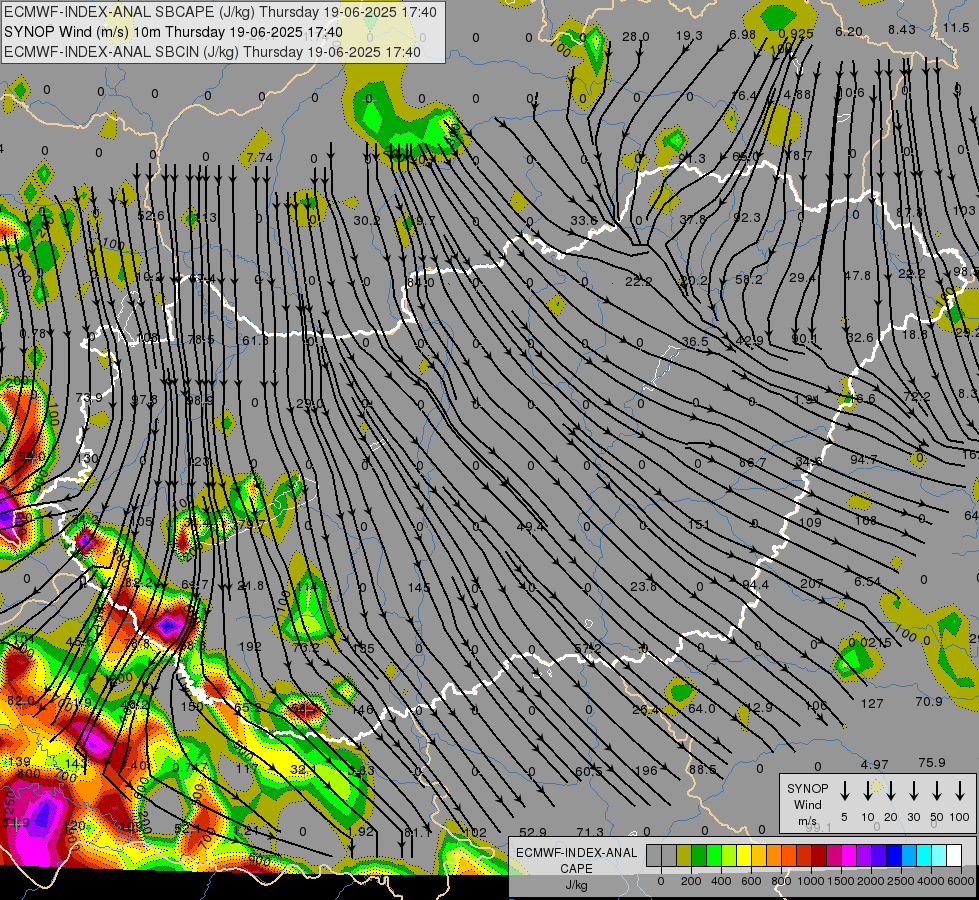
Task: Click the 11.5 value on the map
Action: pyautogui.click(x=956, y=27)
